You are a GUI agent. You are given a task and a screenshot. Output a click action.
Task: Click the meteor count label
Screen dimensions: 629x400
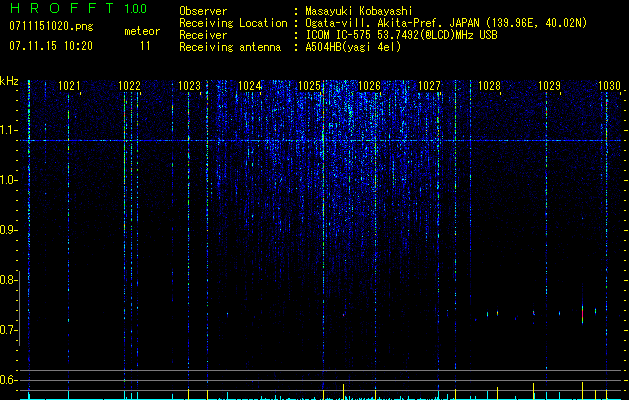[x=142, y=31]
